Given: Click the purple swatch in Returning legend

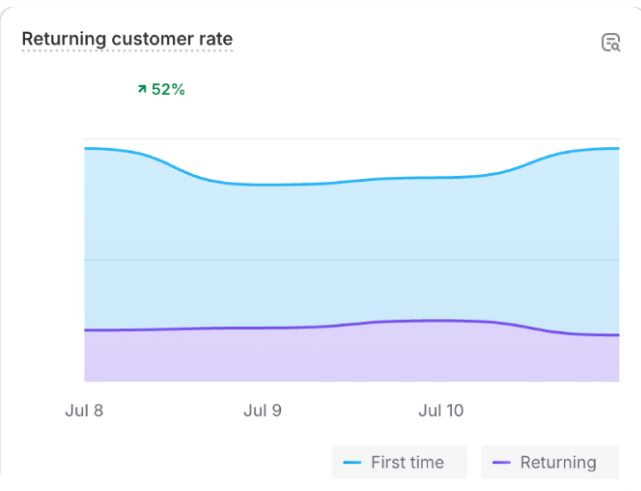Looking at the screenshot, I should (x=502, y=463).
